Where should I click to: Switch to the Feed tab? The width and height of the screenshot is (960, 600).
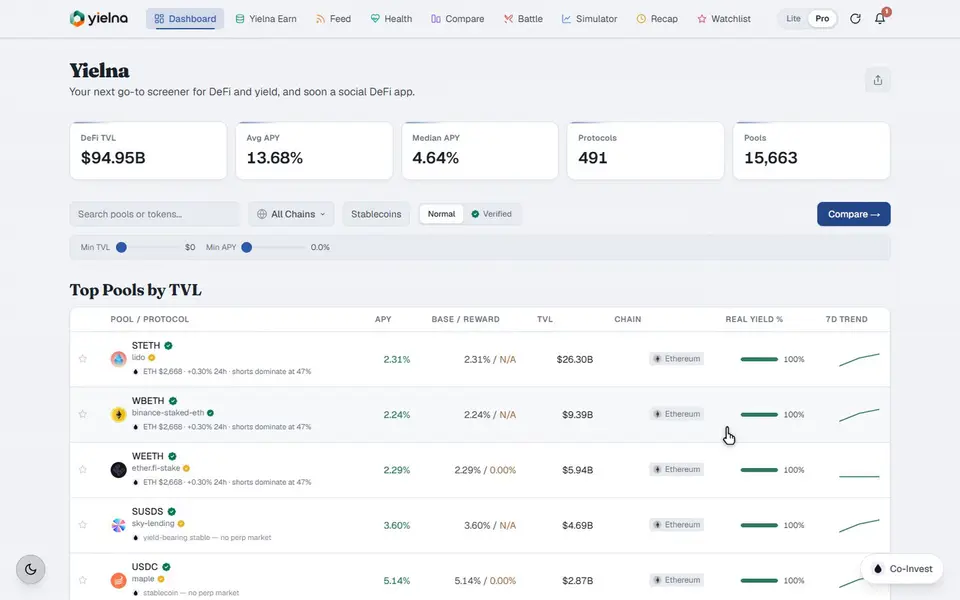pyautogui.click(x=333, y=19)
